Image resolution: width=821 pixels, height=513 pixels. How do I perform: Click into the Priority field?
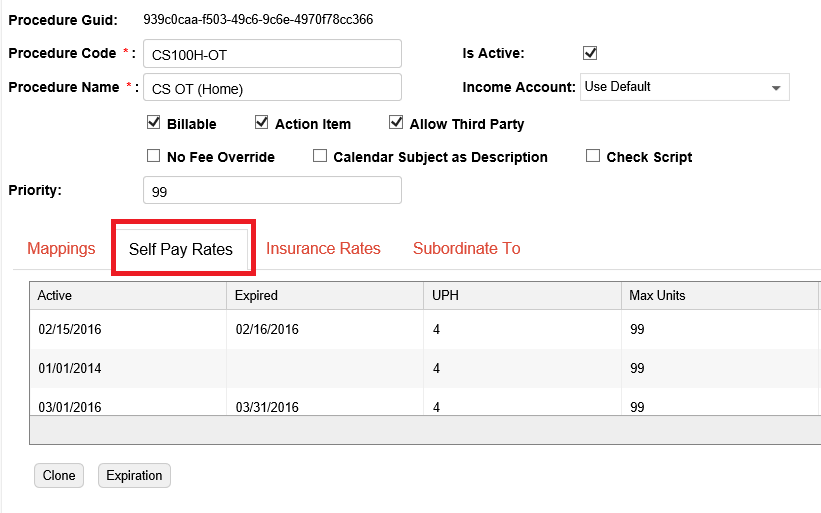(x=272, y=190)
